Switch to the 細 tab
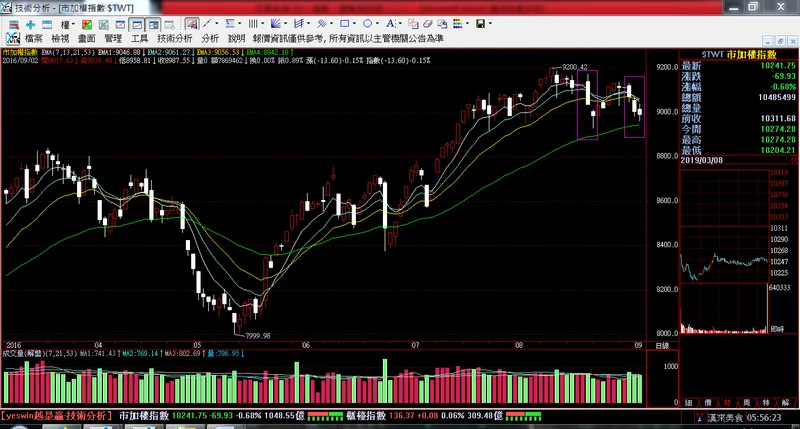Viewport: 800px width, 429px height. pos(688,402)
